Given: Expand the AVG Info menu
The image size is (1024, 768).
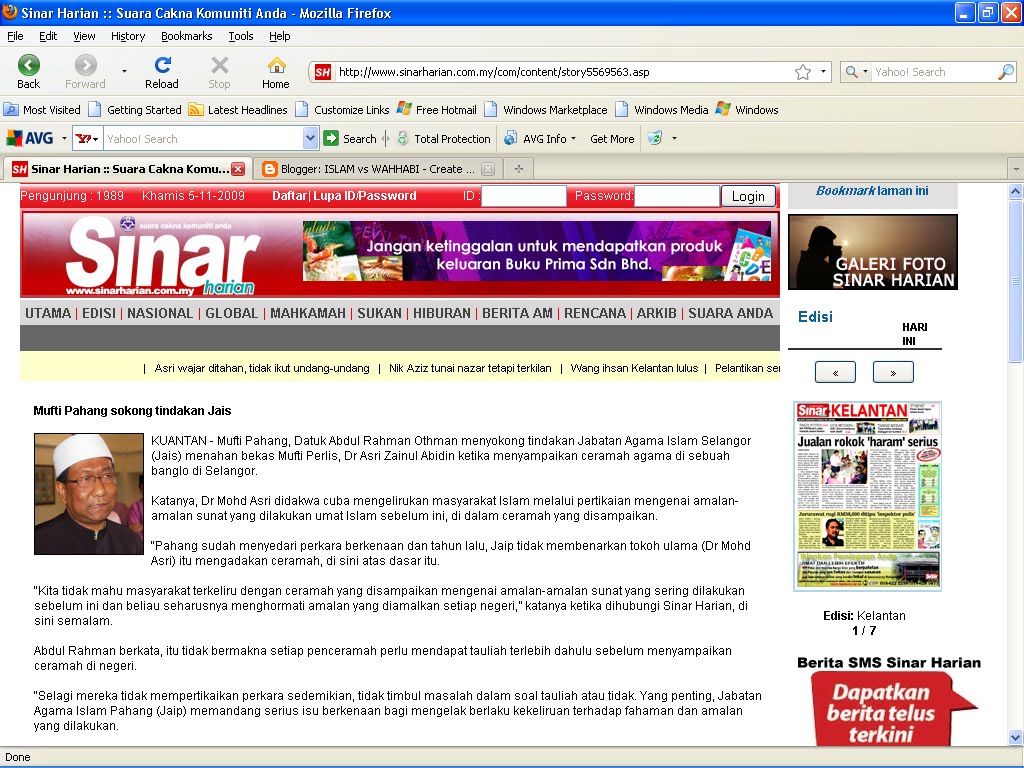Looking at the screenshot, I should (540, 138).
